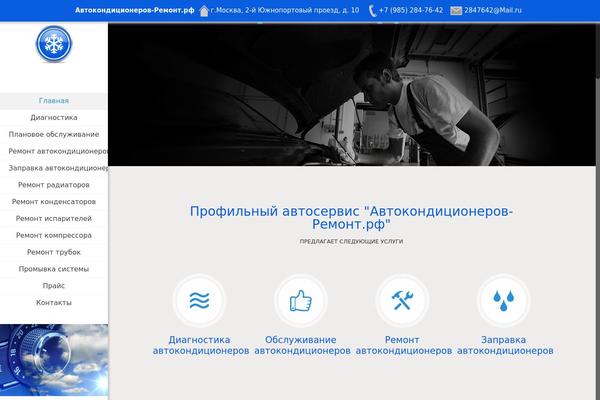Image resolution: width=600 pixels, height=400 pixels.
Task: Click the water drops Заправка icon
Action: (504, 300)
